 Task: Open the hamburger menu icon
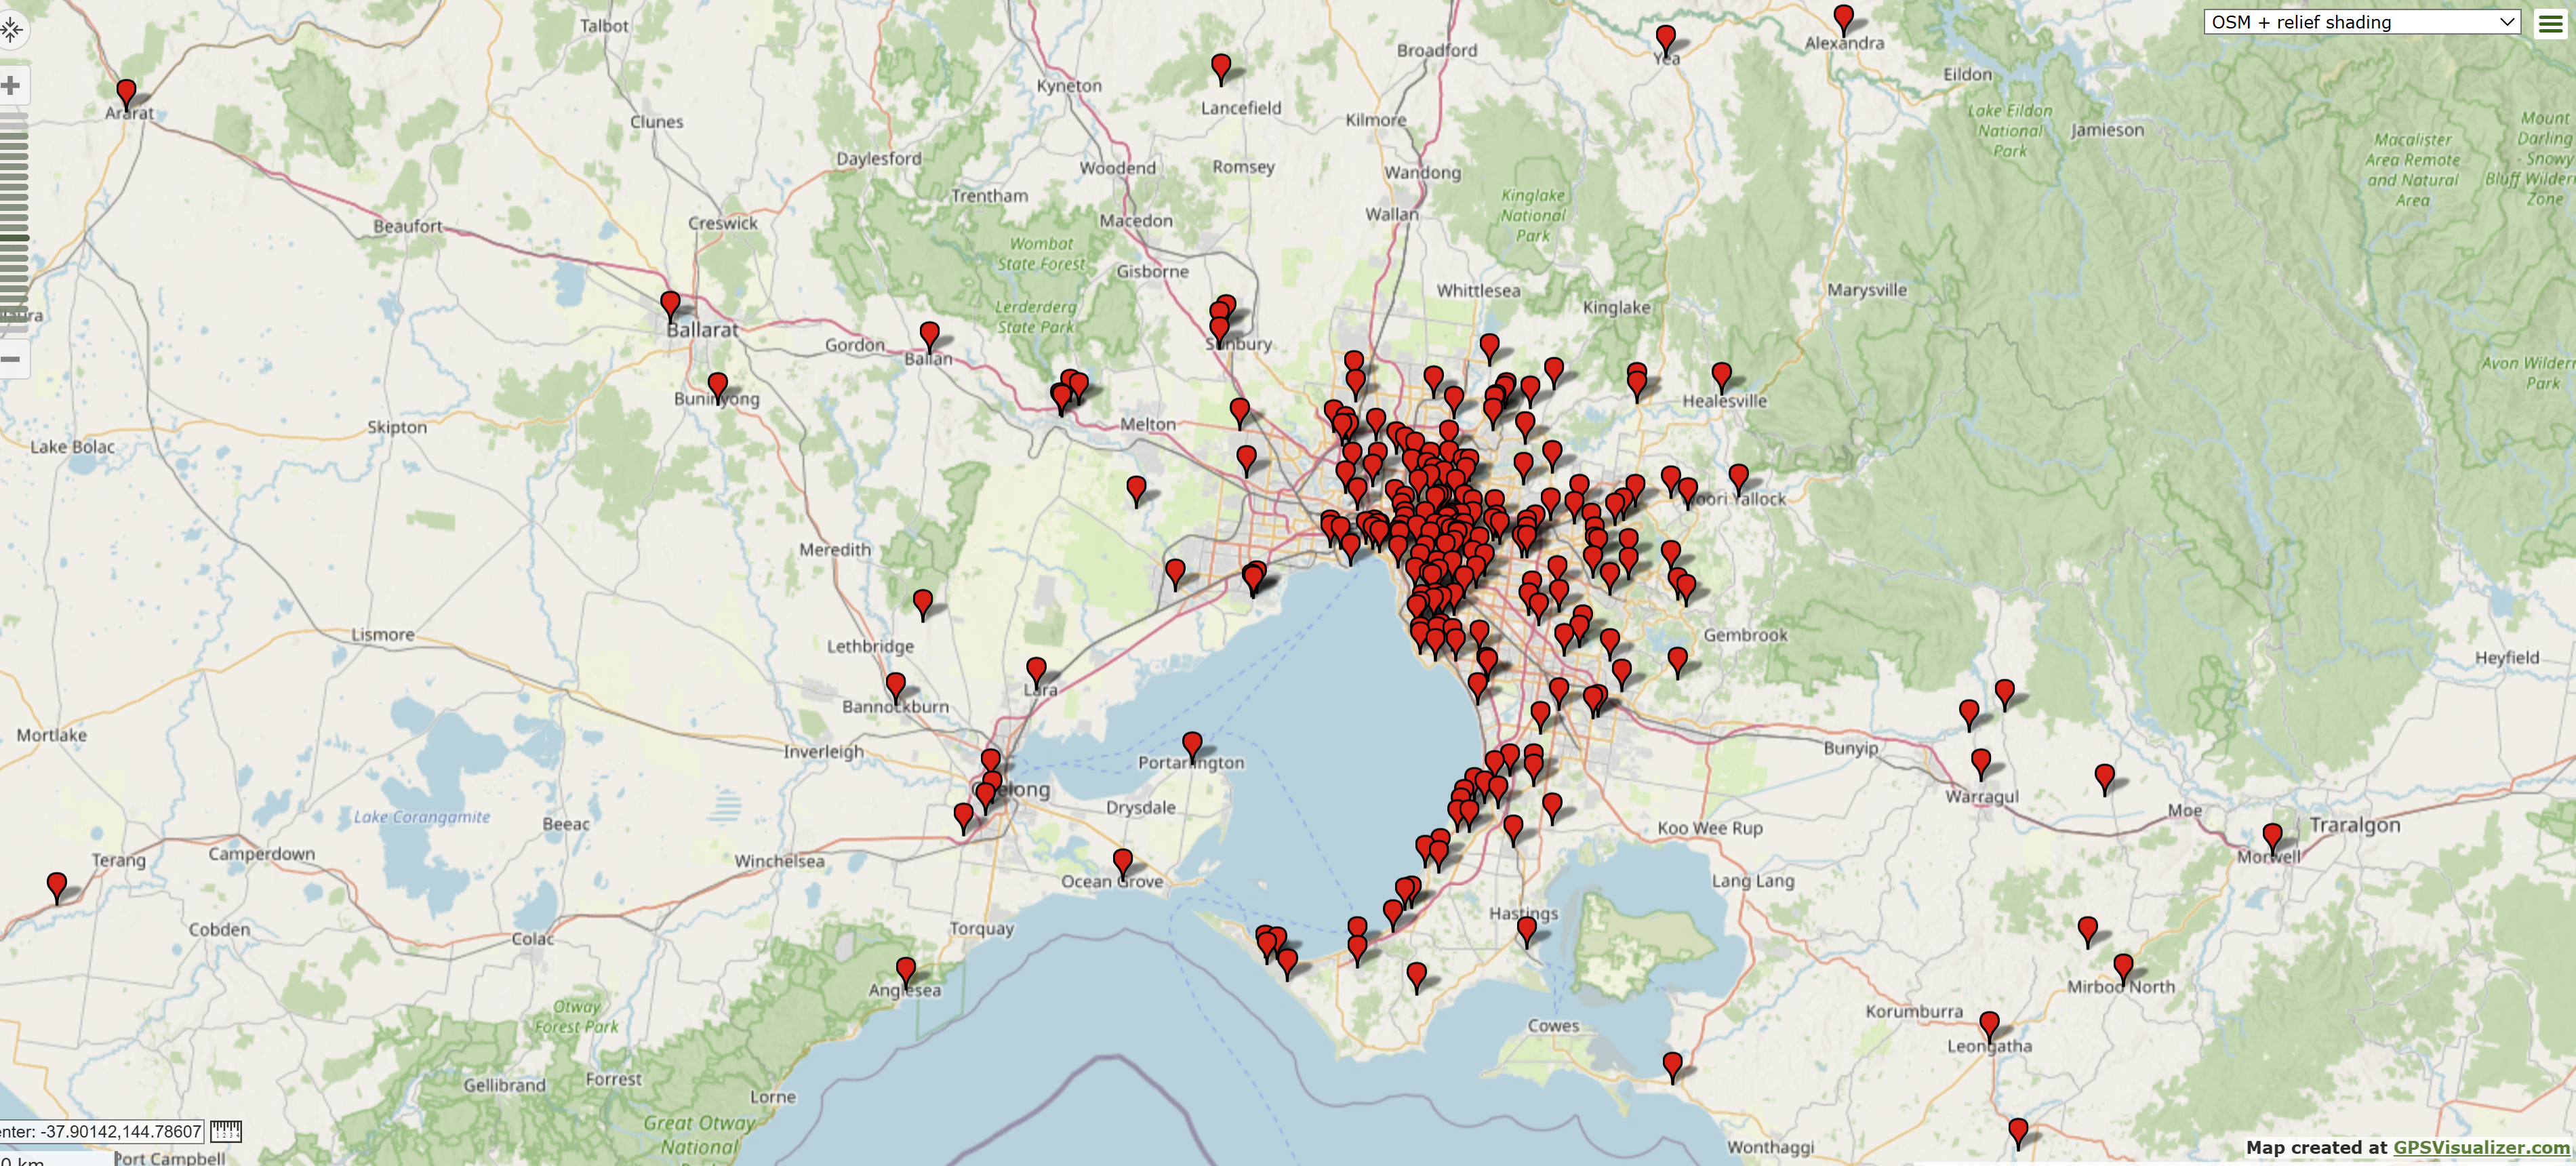point(2551,23)
